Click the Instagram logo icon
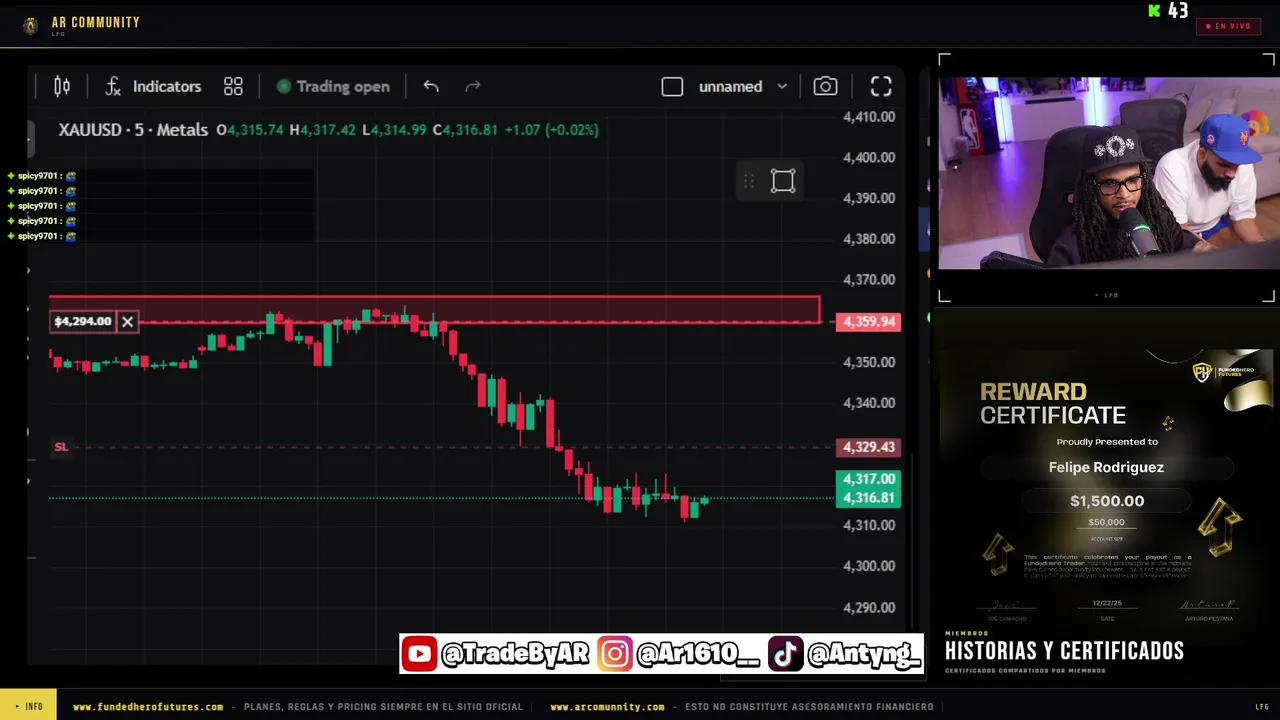Image resolution: width=1280 pixels, height=720 pixels. pos(615,654)
